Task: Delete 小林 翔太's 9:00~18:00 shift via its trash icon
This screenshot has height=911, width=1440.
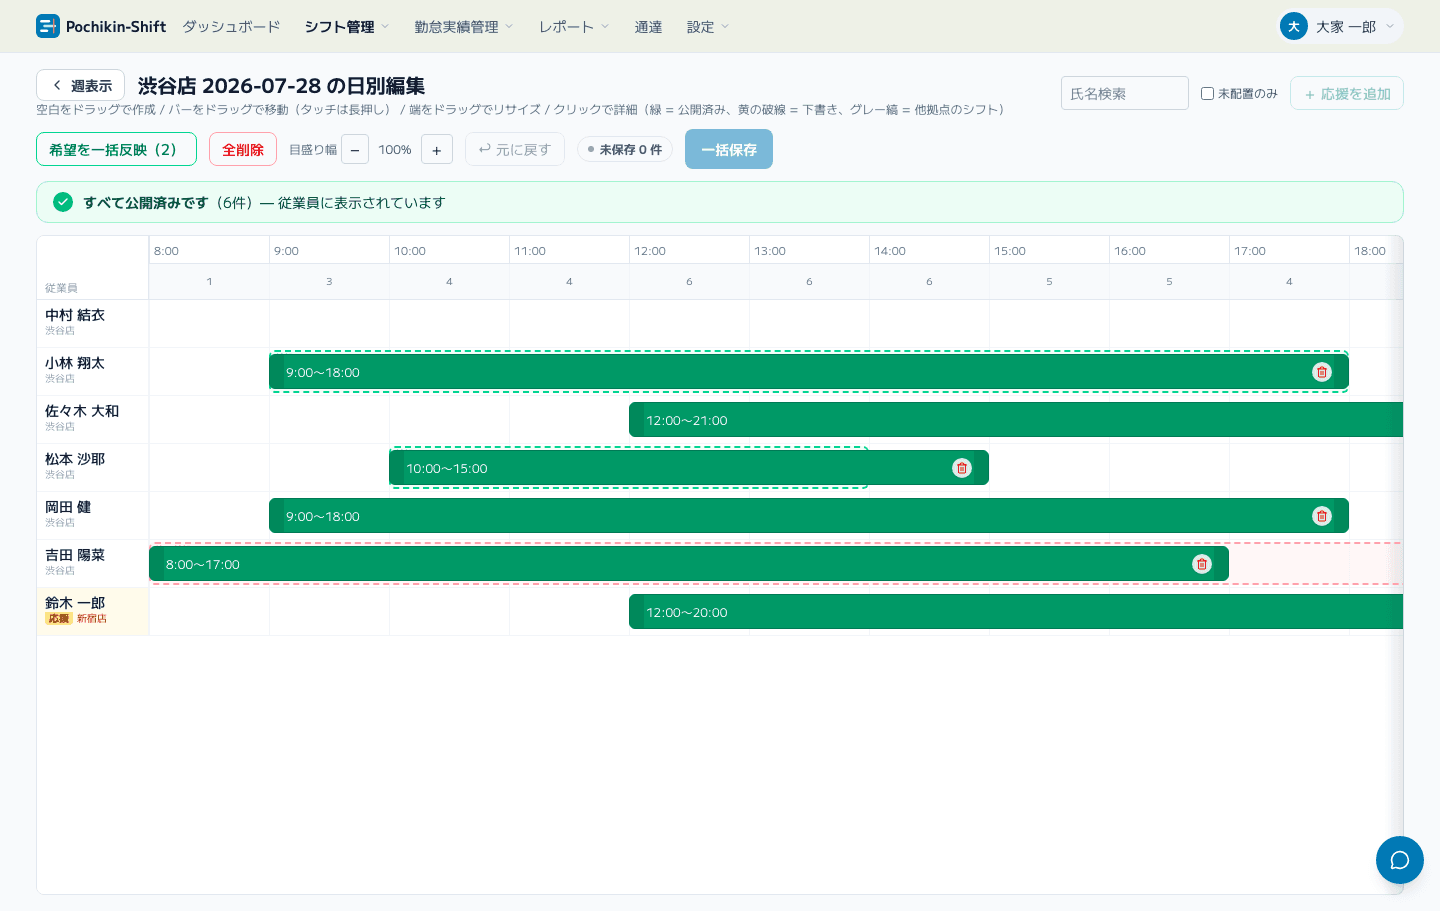Action: 1322,372
